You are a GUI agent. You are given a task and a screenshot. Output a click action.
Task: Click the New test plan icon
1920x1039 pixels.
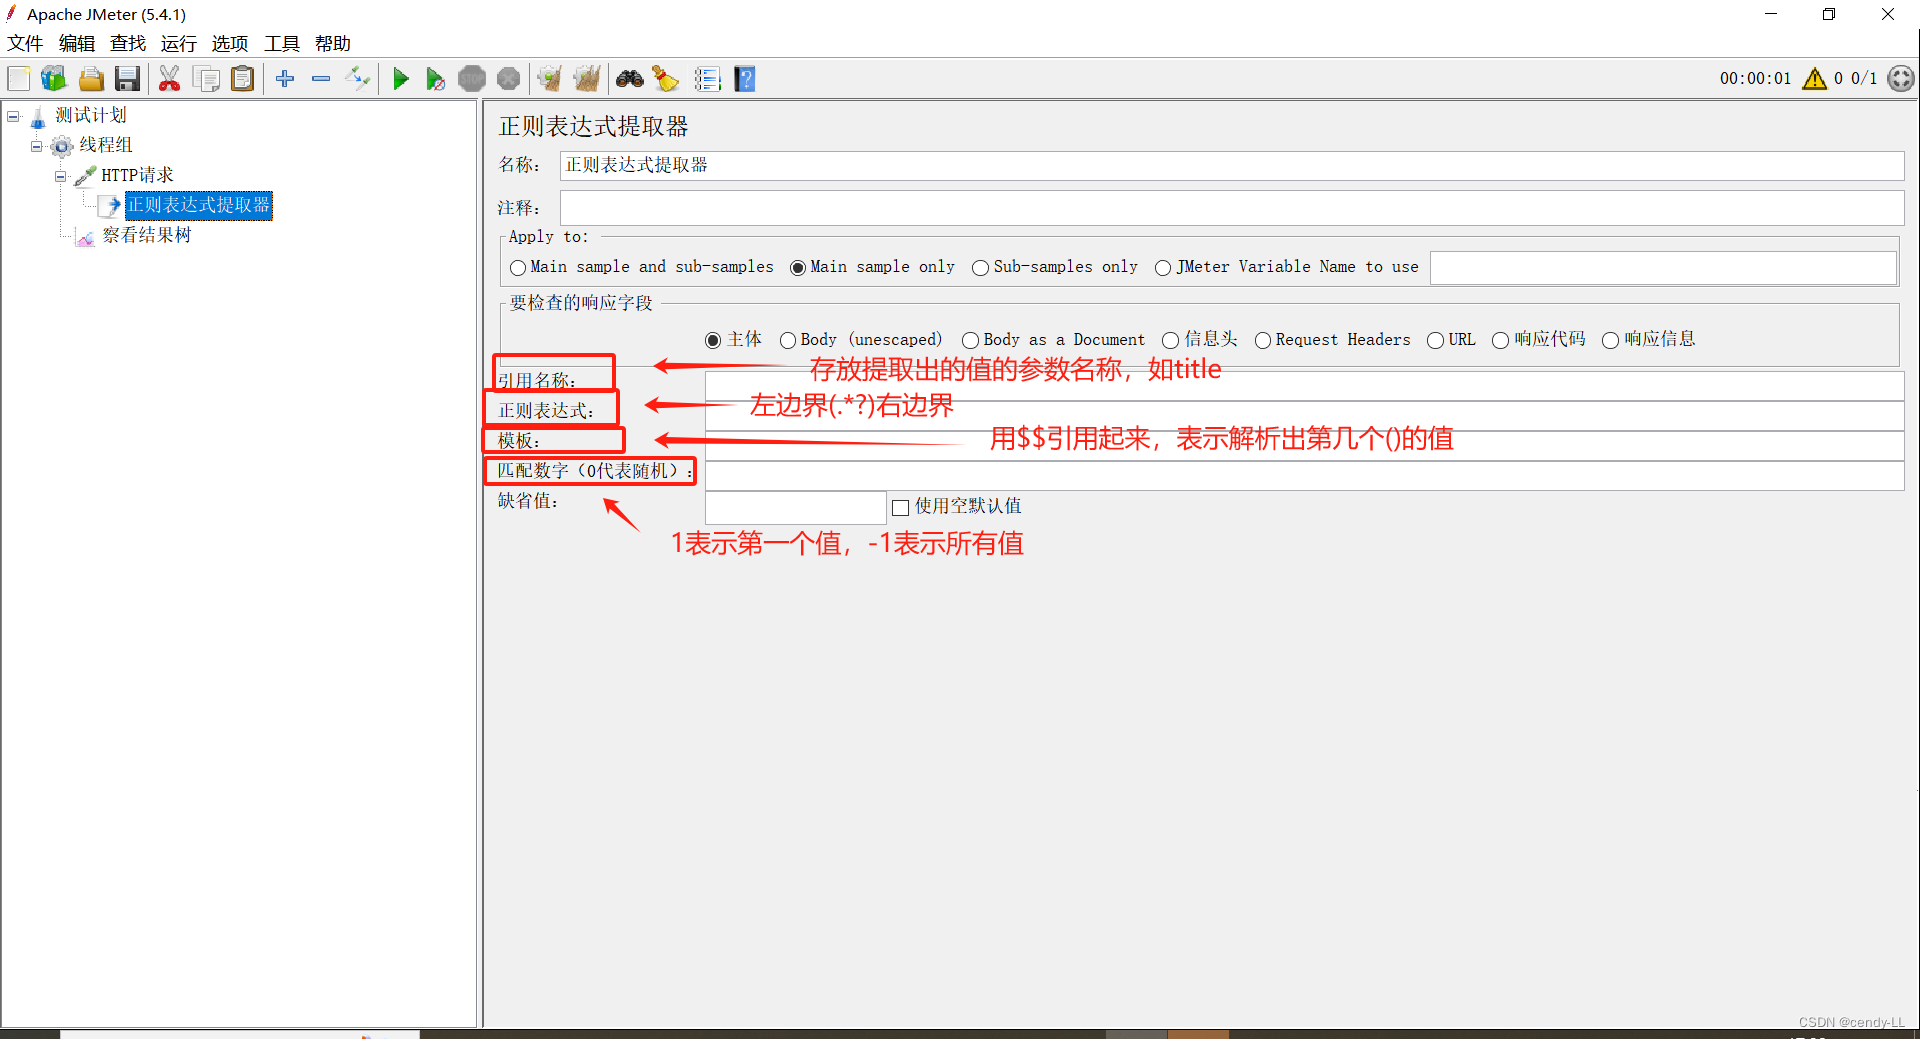[19, 79]
